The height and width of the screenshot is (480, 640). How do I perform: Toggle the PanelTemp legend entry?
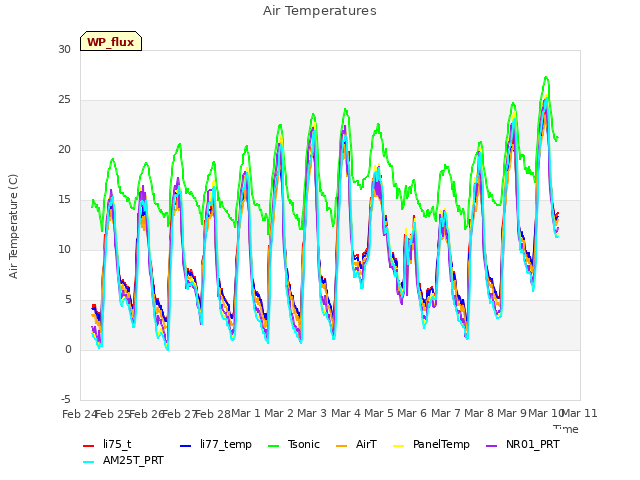coord(431,444)
